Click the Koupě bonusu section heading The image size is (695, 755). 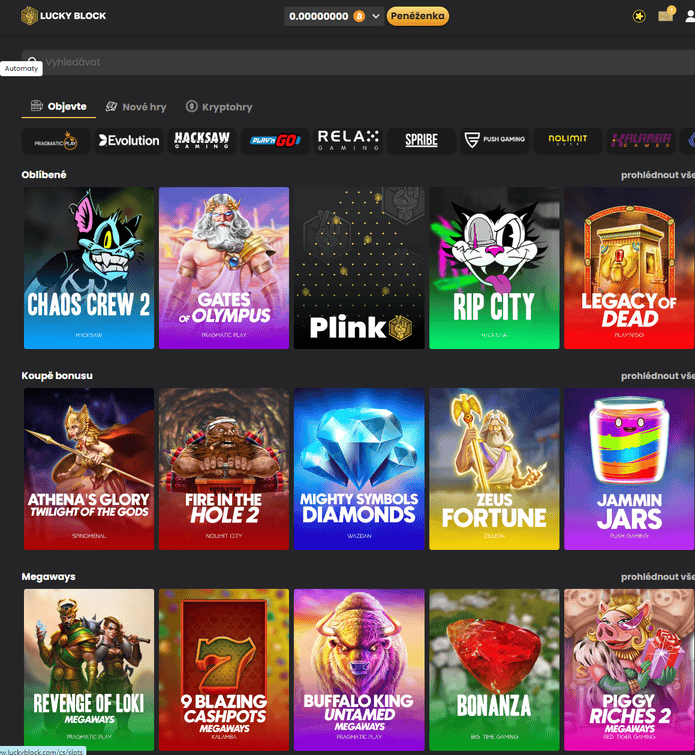[57, 376]
